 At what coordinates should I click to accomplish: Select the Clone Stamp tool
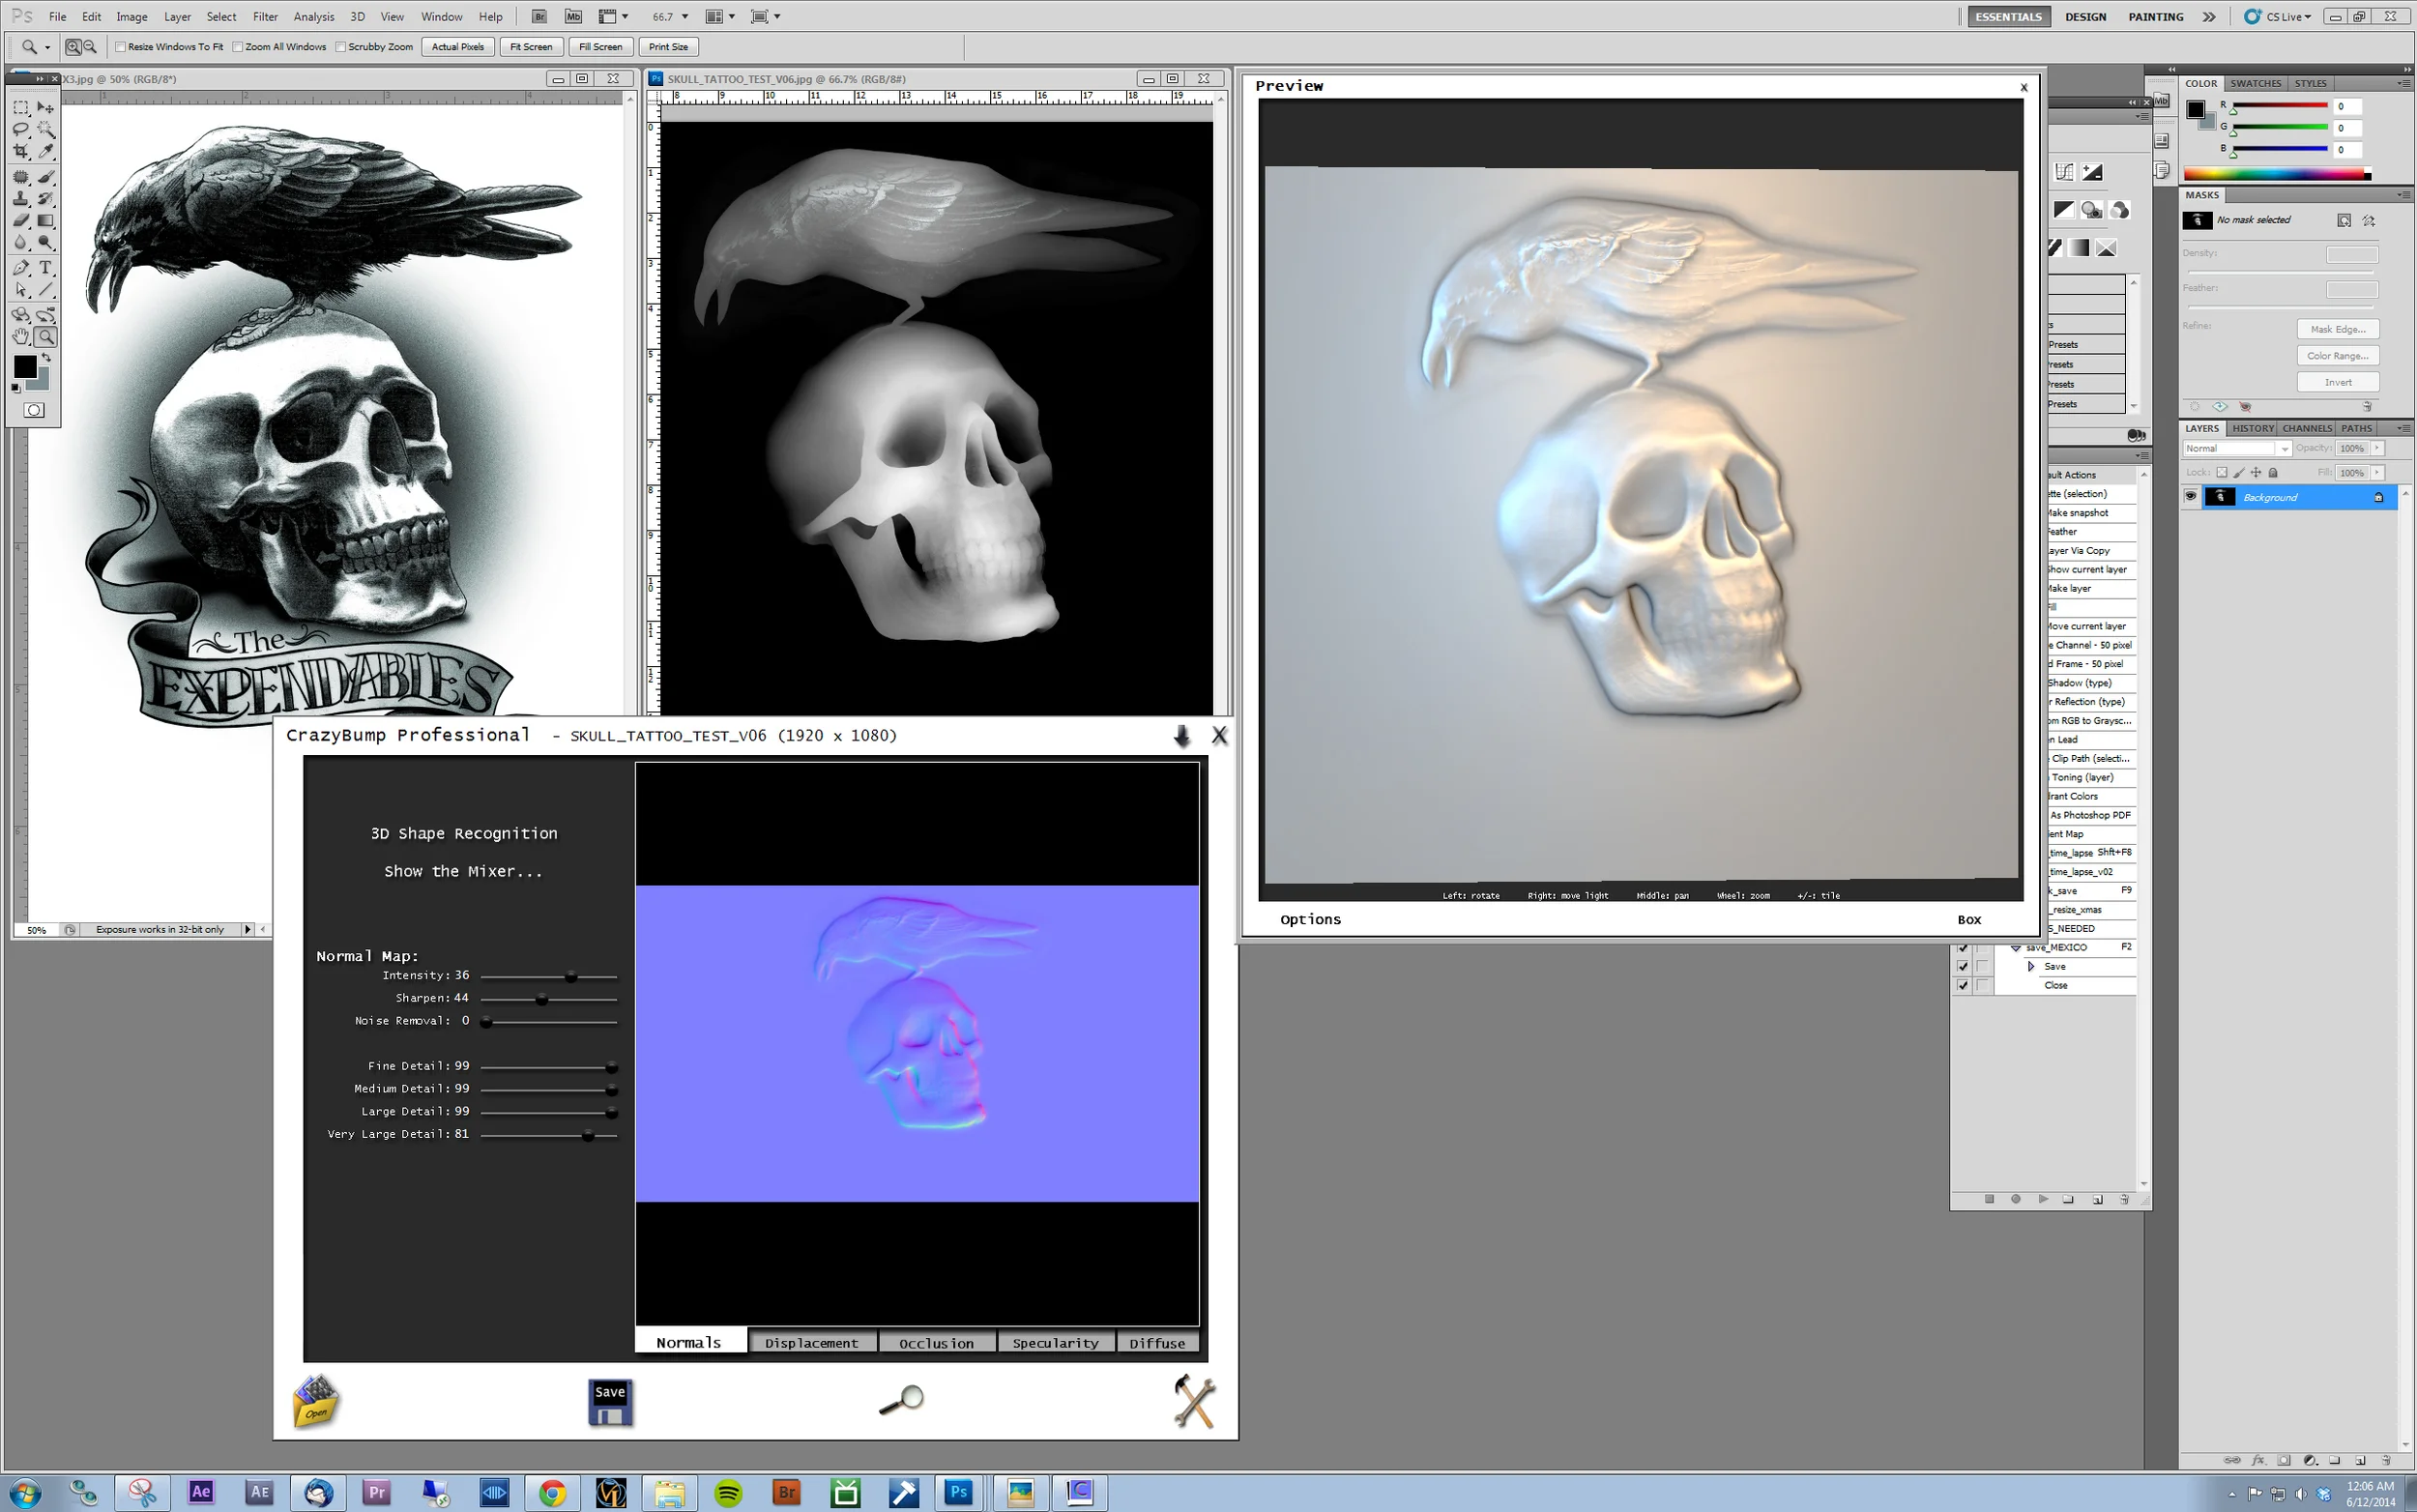21,199
